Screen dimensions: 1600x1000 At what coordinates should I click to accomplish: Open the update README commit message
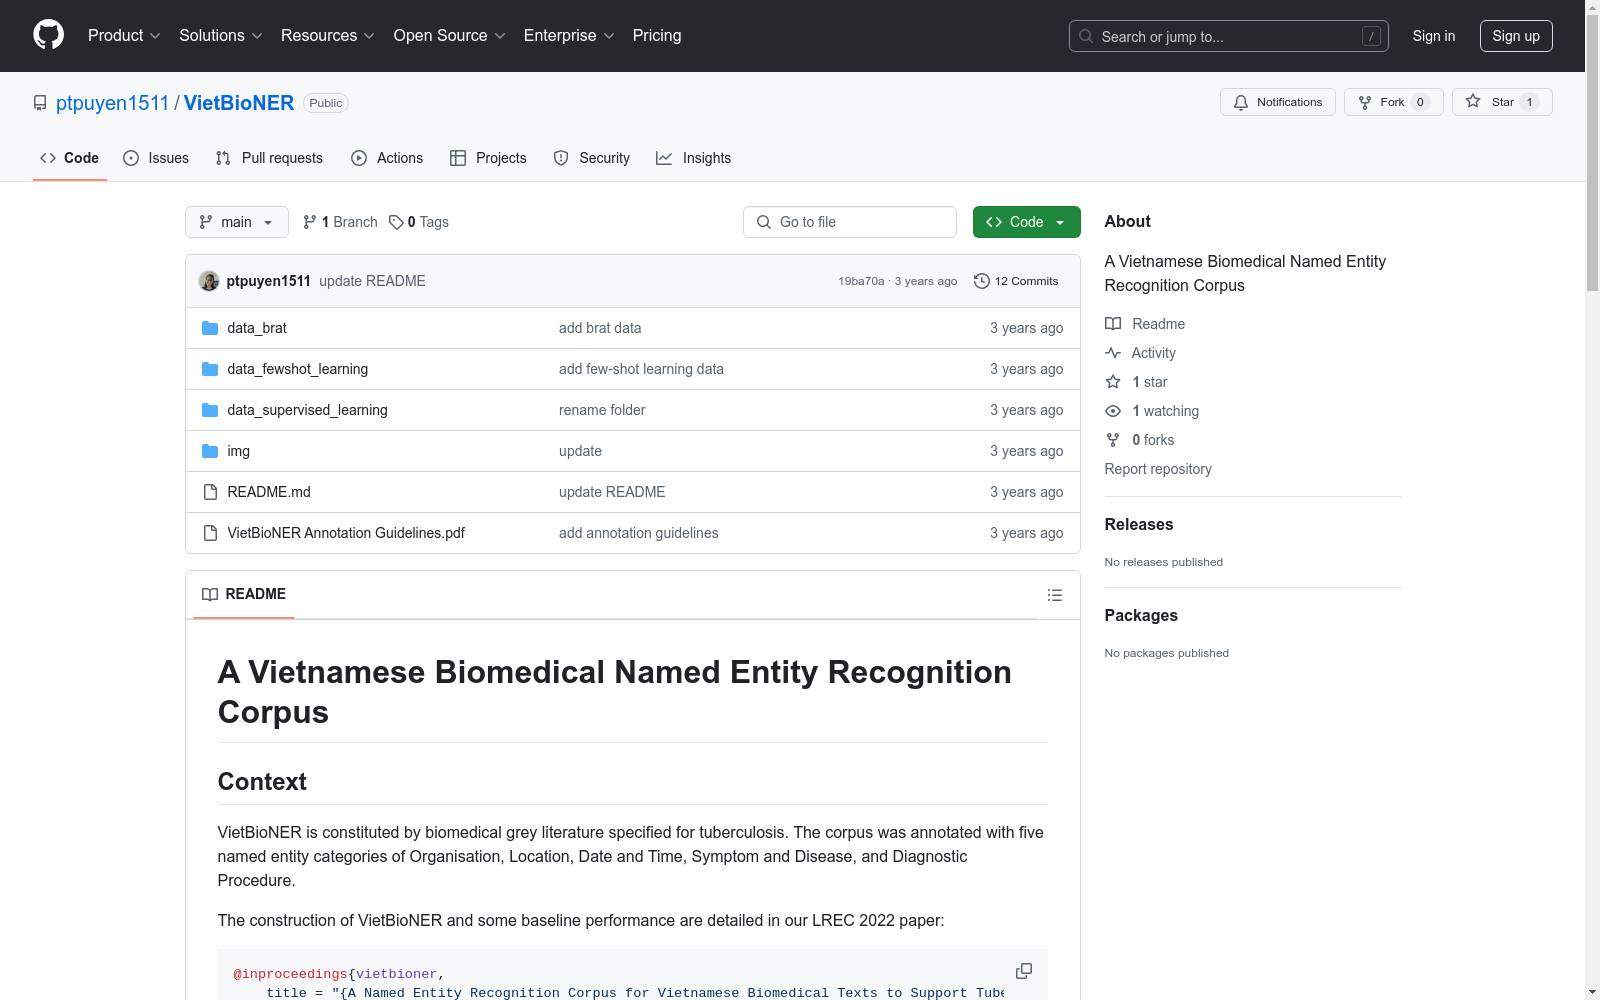click(x=373, y=281)
